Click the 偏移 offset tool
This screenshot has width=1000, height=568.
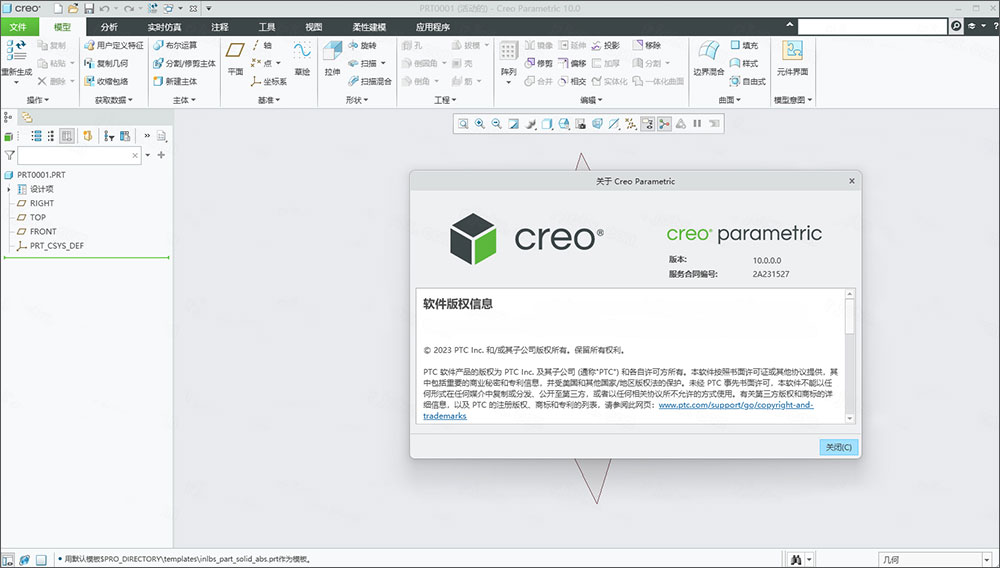(x=572, y=63)
